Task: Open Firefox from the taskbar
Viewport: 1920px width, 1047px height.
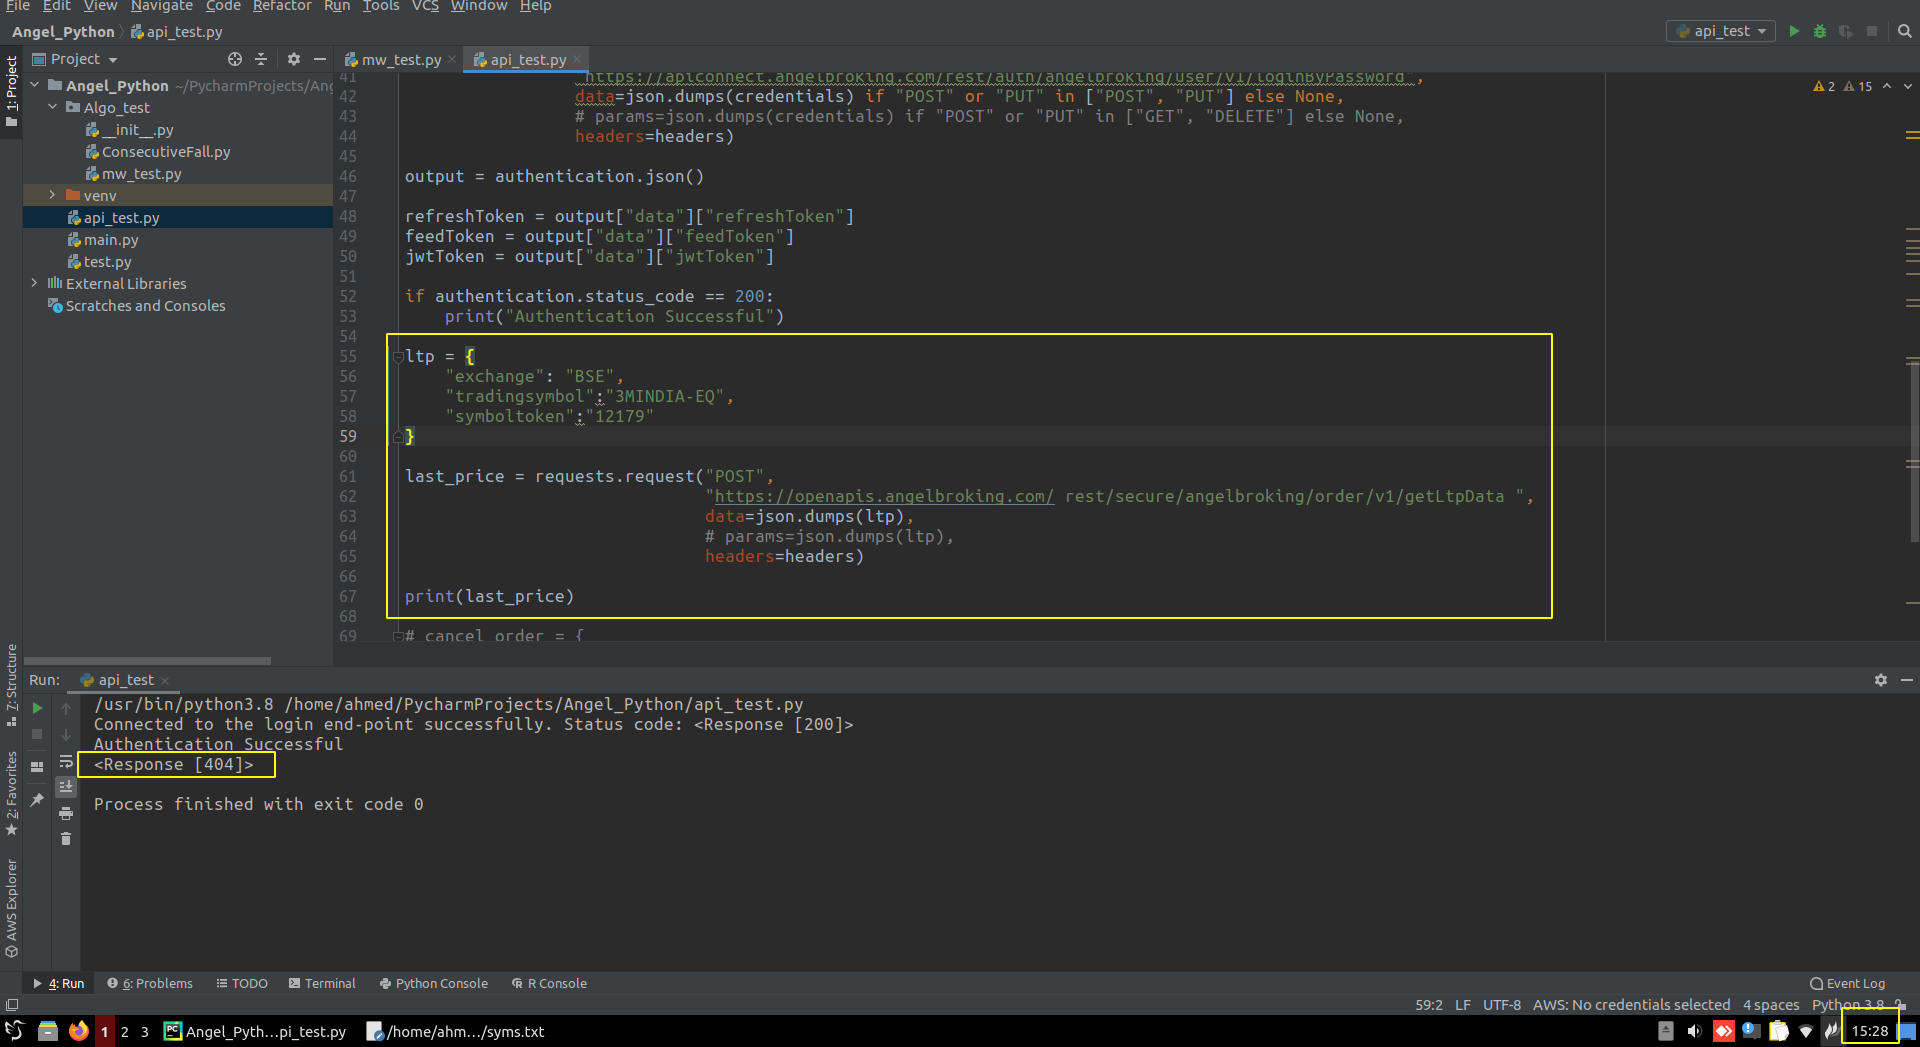Action: 78,1031
